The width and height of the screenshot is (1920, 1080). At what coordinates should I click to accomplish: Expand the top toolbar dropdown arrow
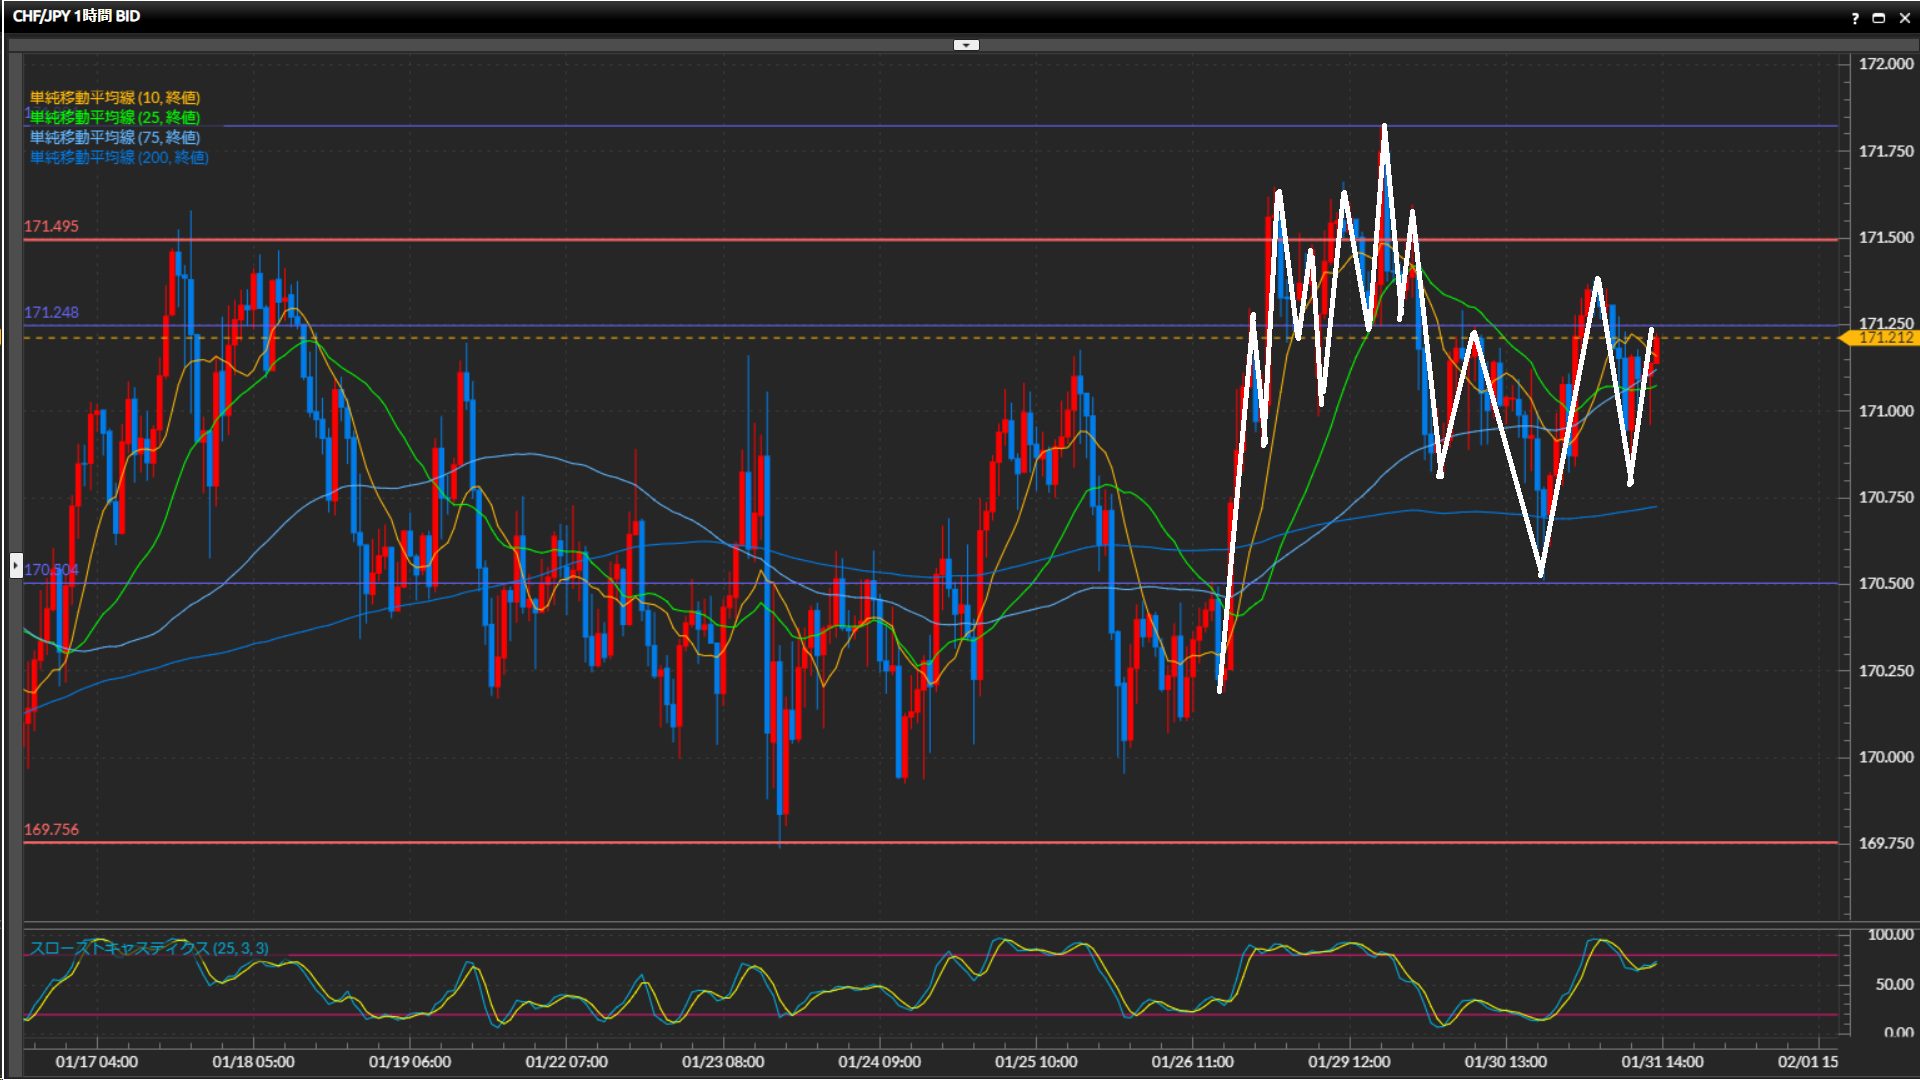[966, 45]
